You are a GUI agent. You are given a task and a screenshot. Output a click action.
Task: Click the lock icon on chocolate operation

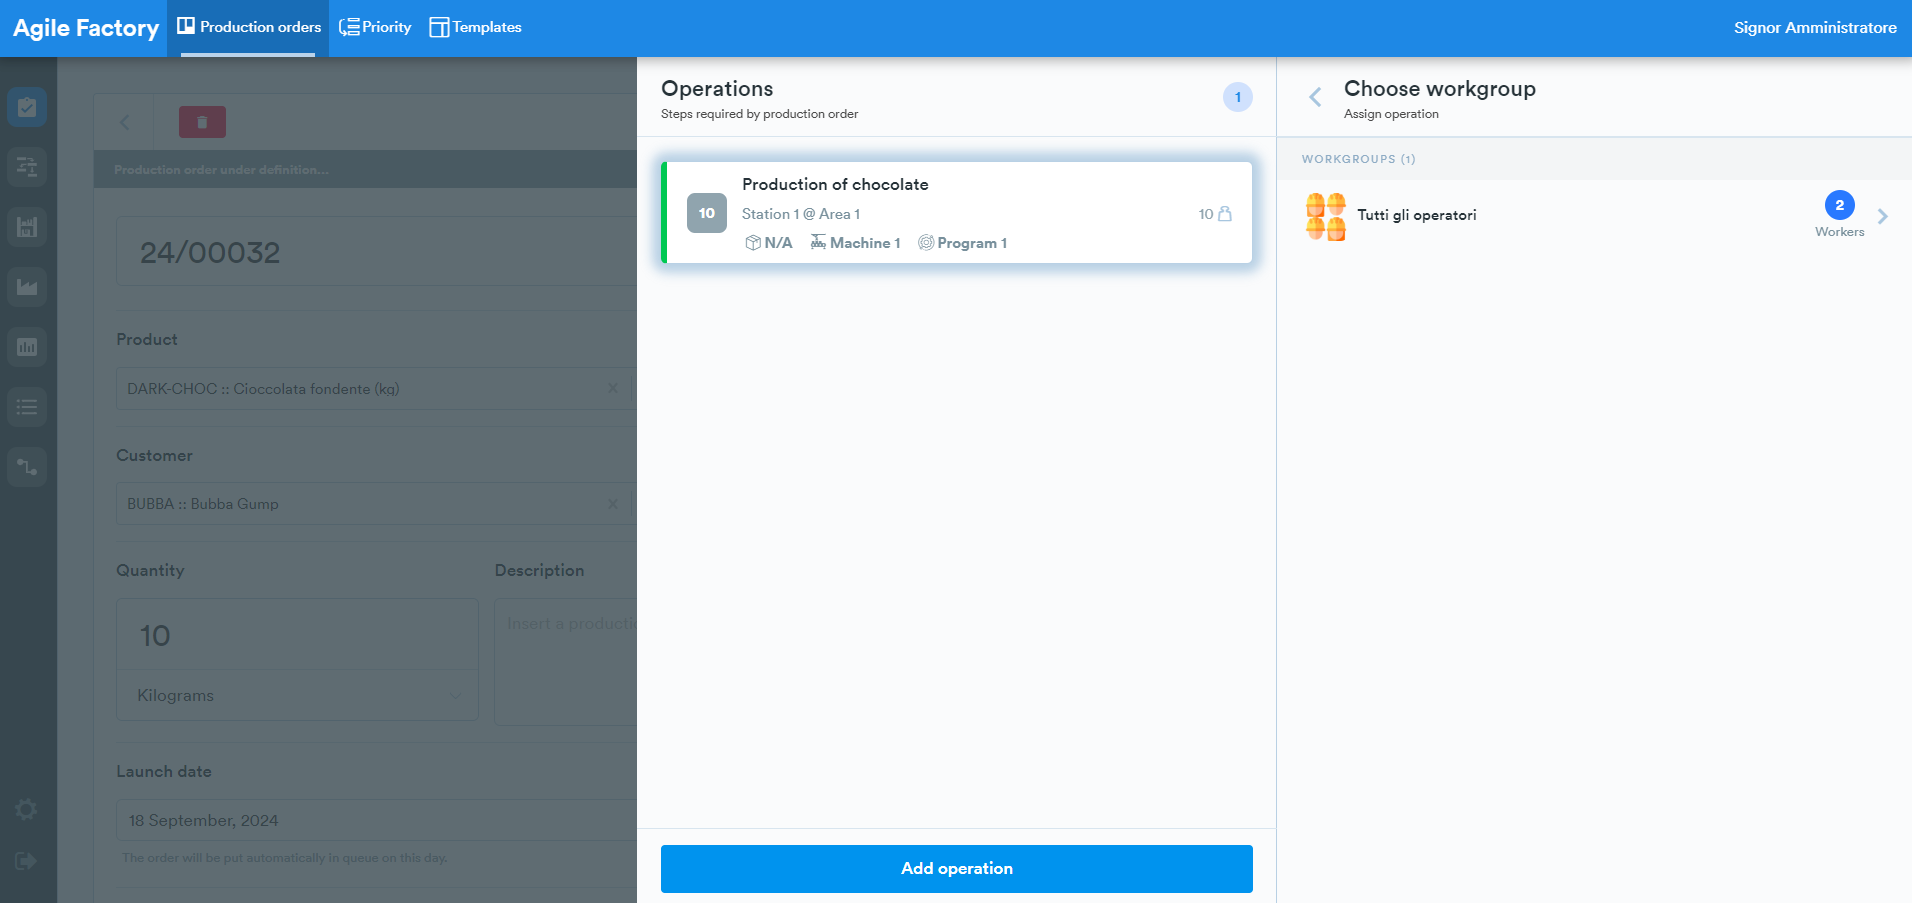click(x=1225, y=214)
